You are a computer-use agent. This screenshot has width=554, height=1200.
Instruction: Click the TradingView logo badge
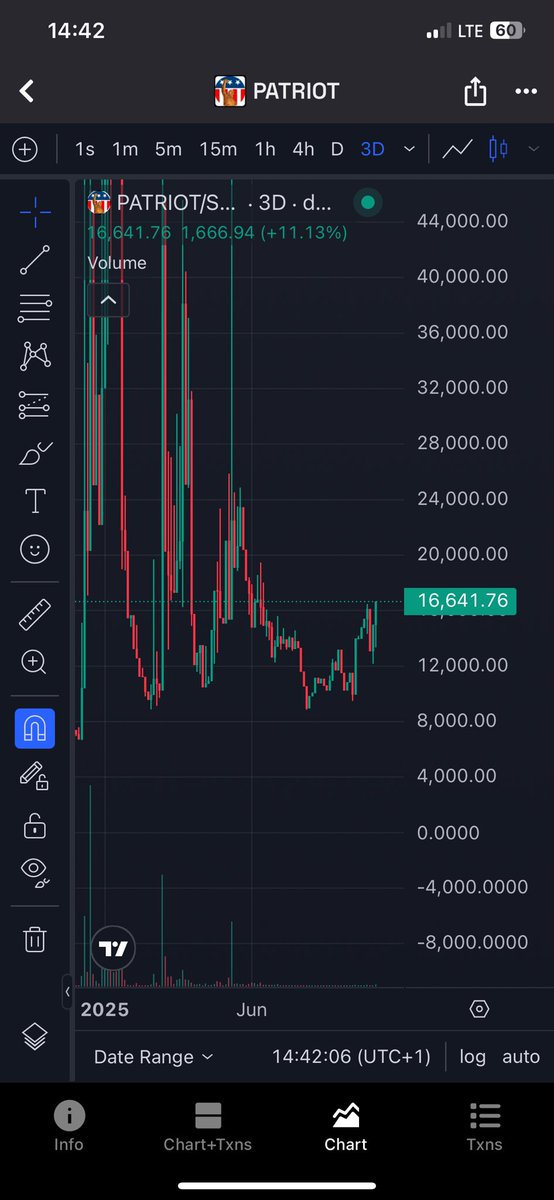point(113,948)
